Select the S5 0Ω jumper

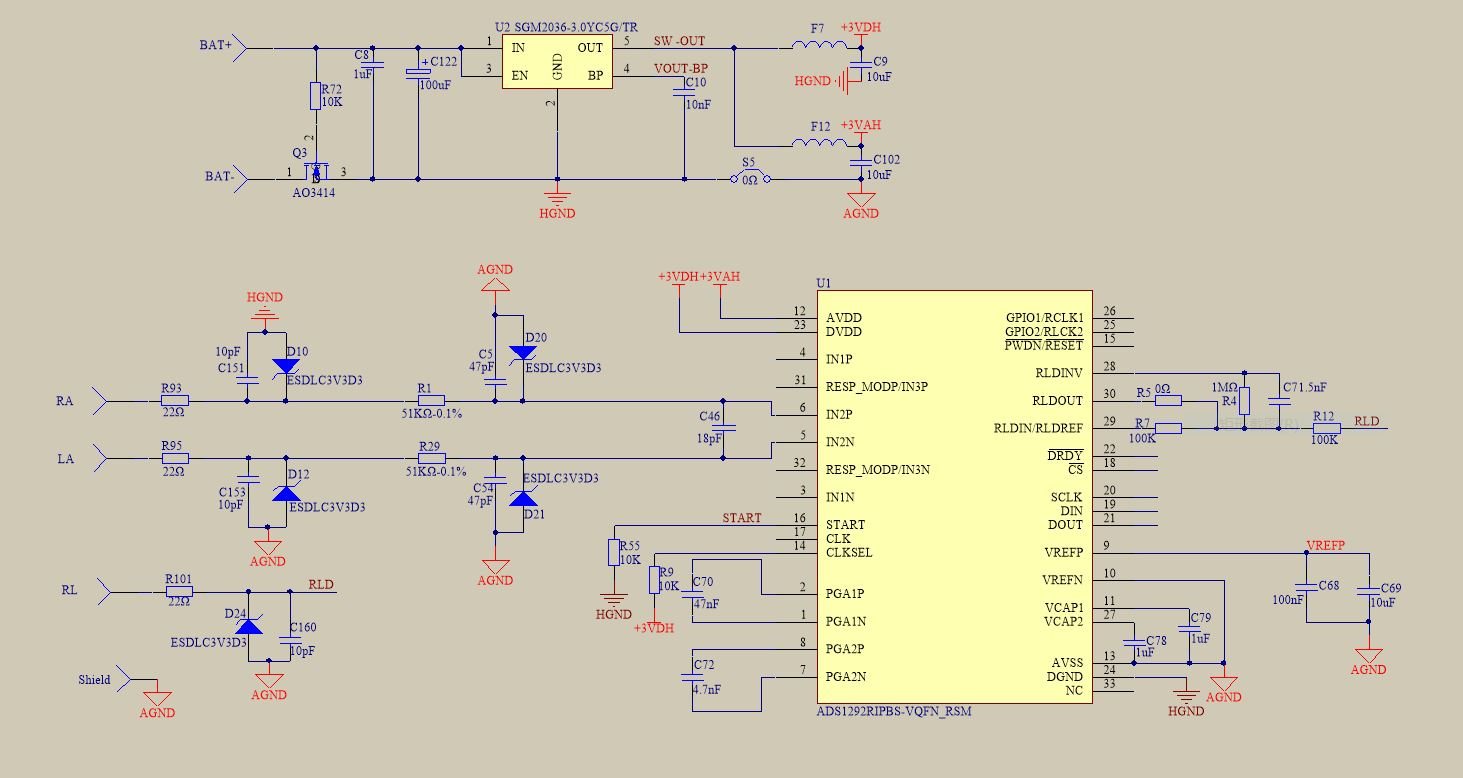[750, 178]
